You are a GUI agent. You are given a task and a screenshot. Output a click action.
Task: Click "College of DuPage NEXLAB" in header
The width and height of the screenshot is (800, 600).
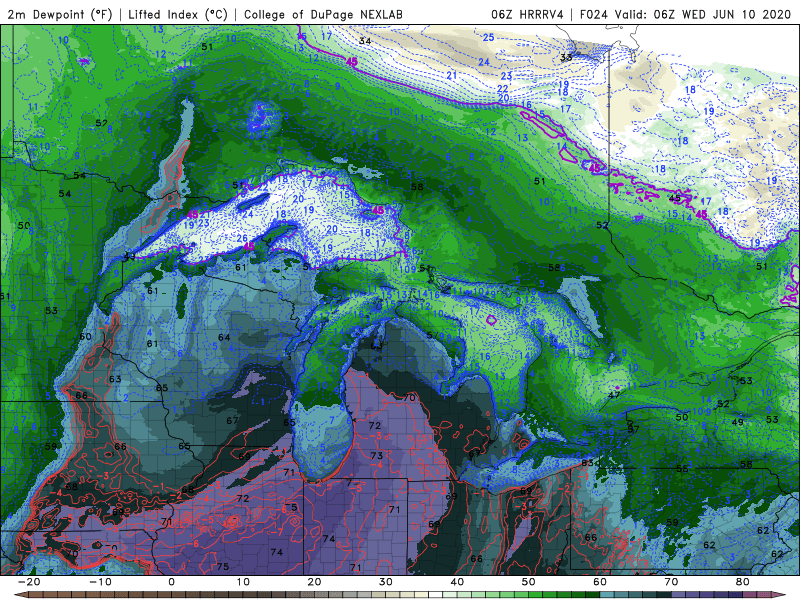click(x=323, y=14)
